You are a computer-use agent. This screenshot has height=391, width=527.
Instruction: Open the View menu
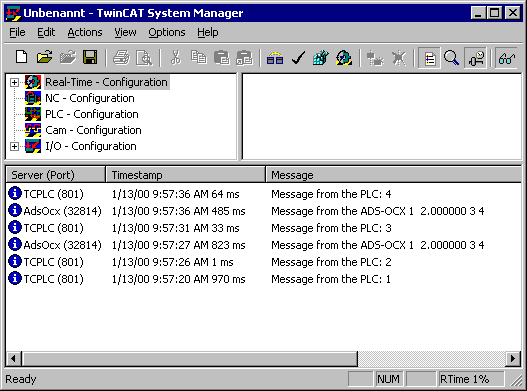(x=125, y=32)
